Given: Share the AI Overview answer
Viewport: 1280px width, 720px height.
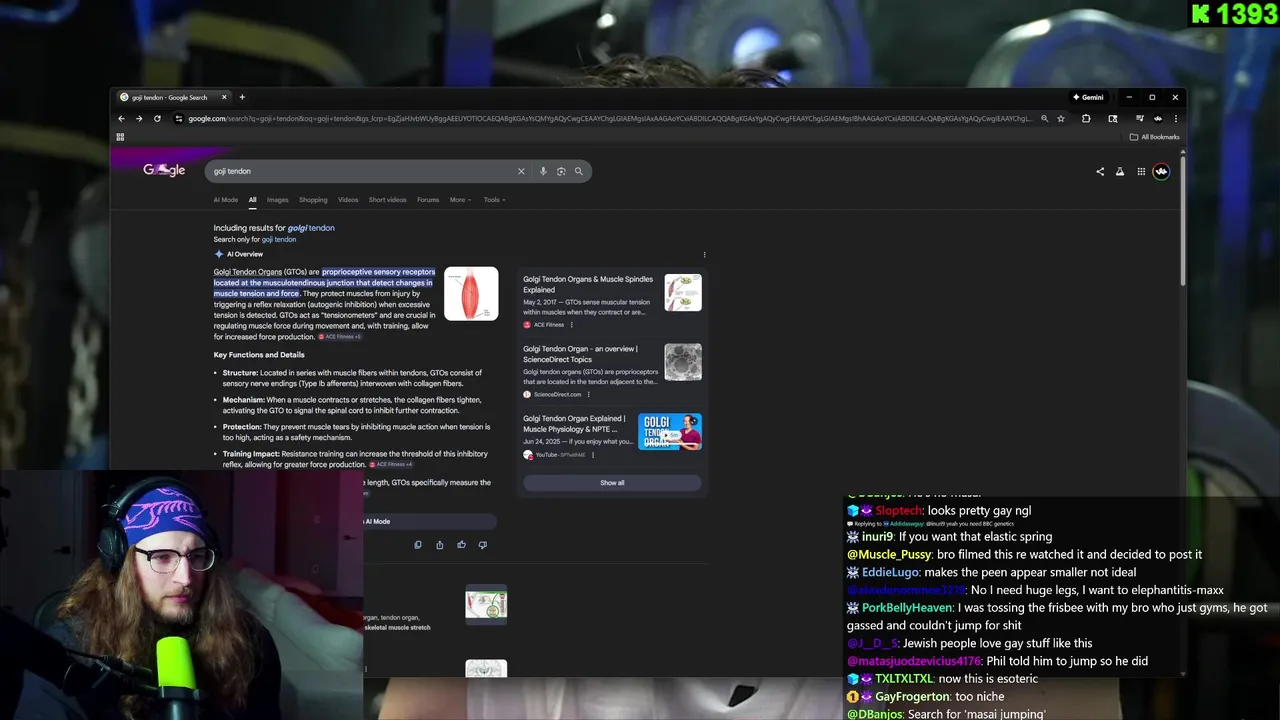Looking at the screenshot, I should (x=439, y=545).
